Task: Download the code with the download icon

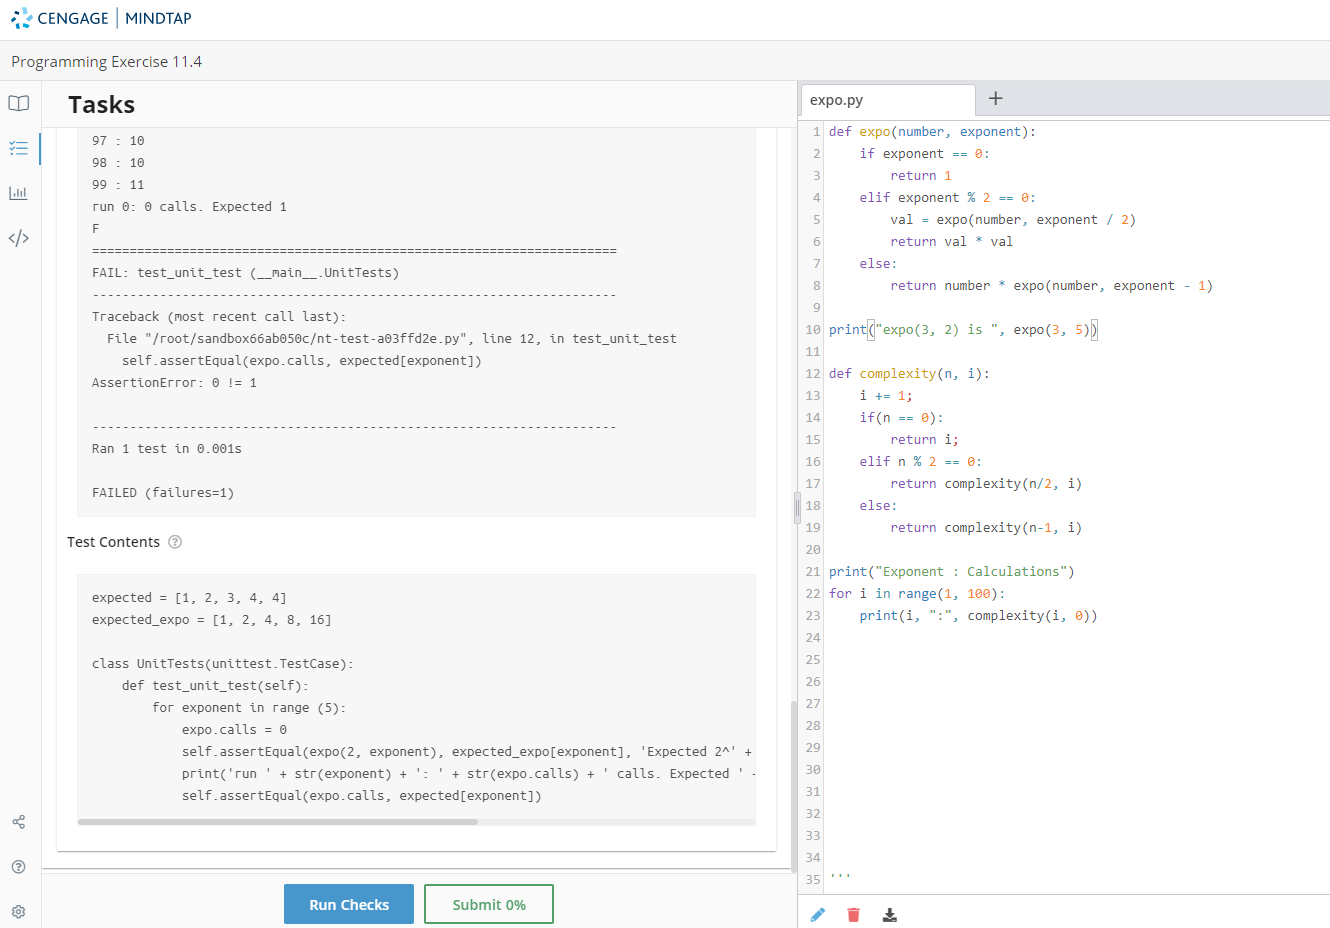Action: point(889,914)
